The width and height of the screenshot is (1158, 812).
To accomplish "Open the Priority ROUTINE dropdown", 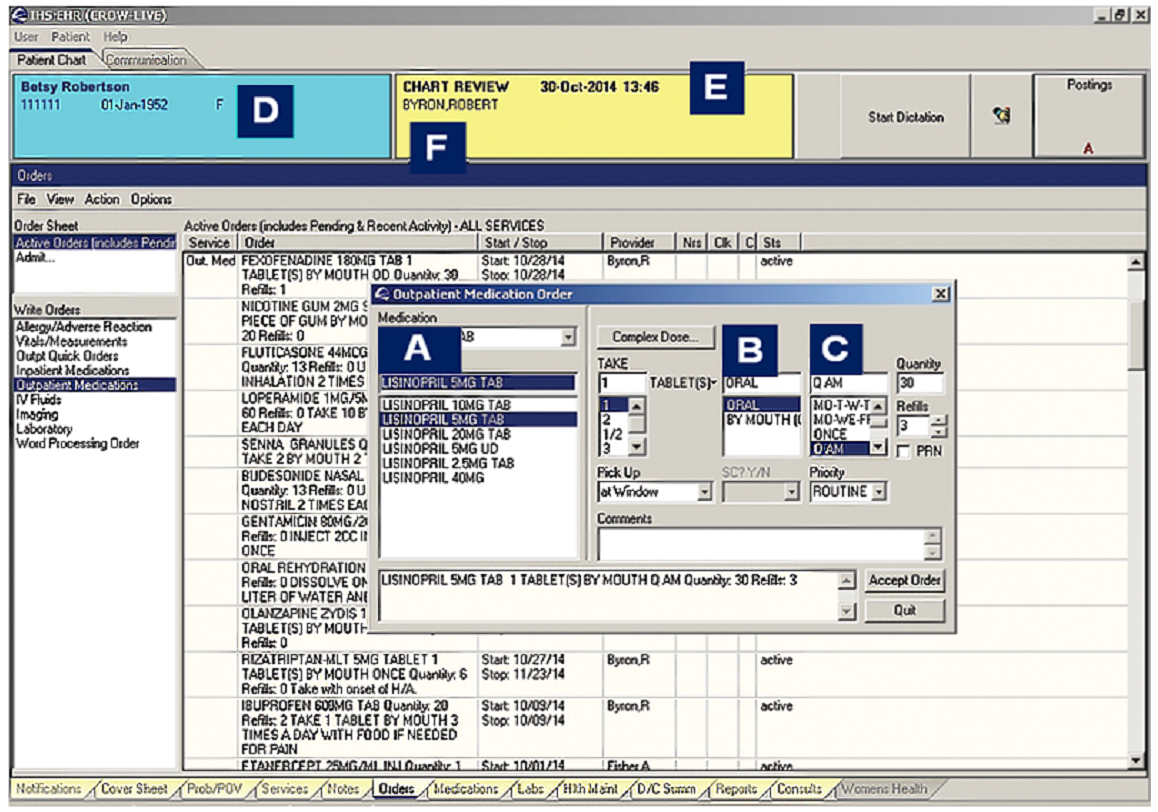I will point(878,491).
